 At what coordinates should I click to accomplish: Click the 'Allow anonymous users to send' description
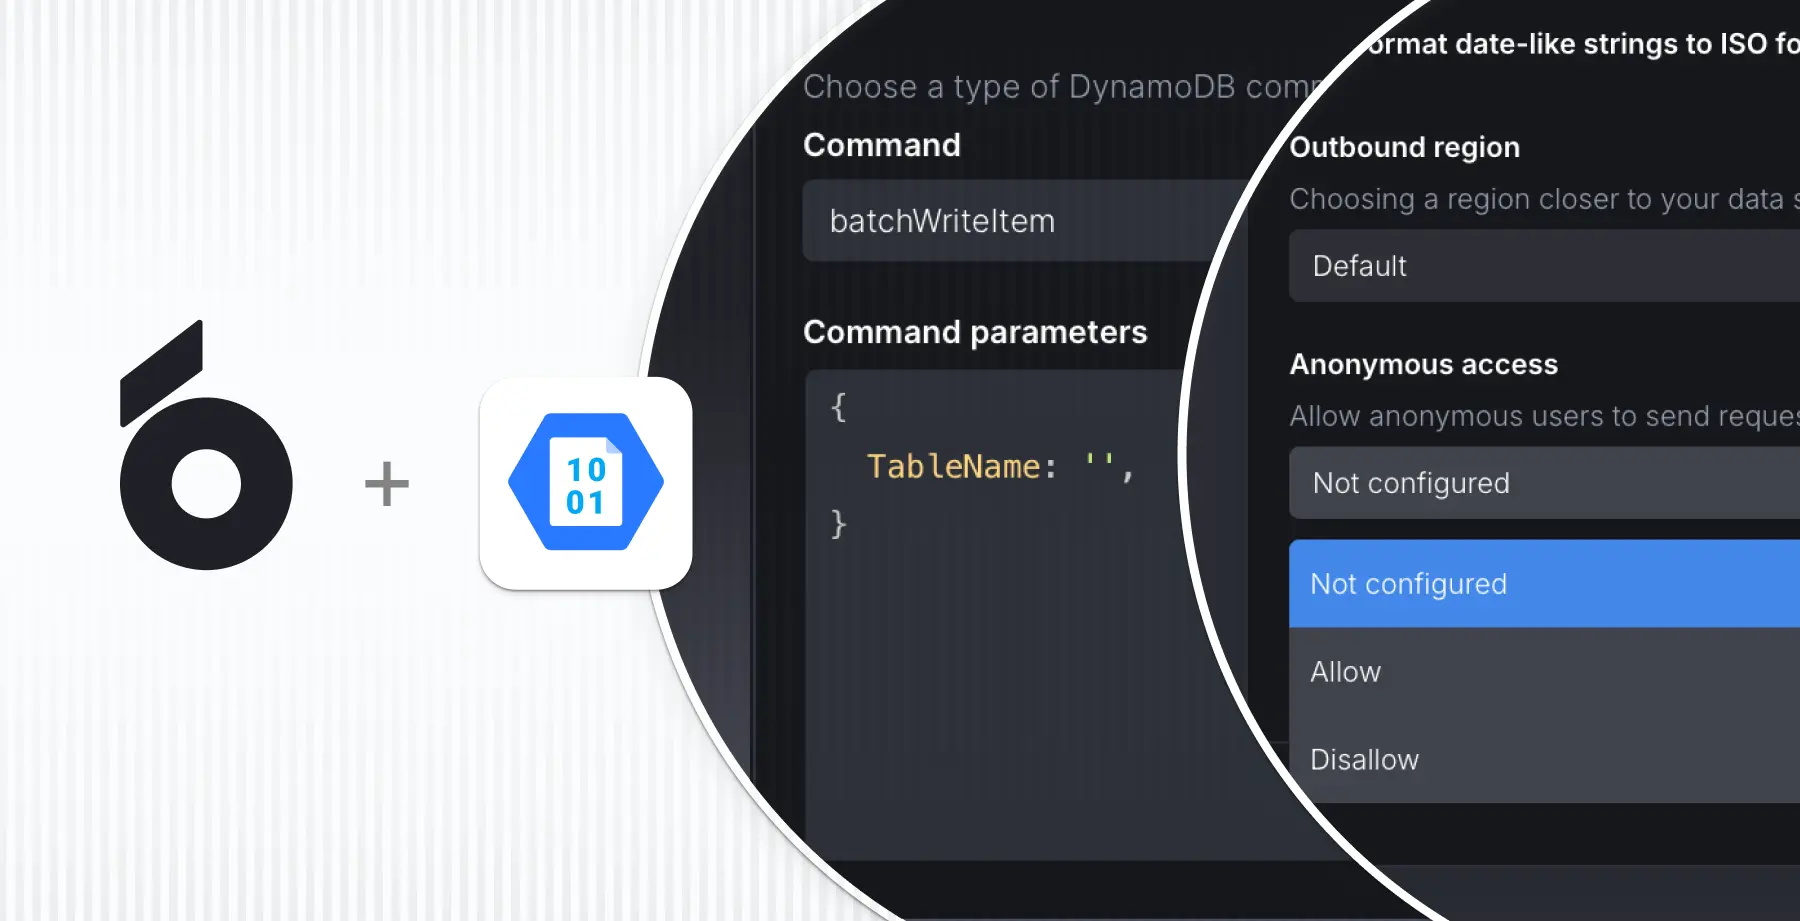point(1544,416)
